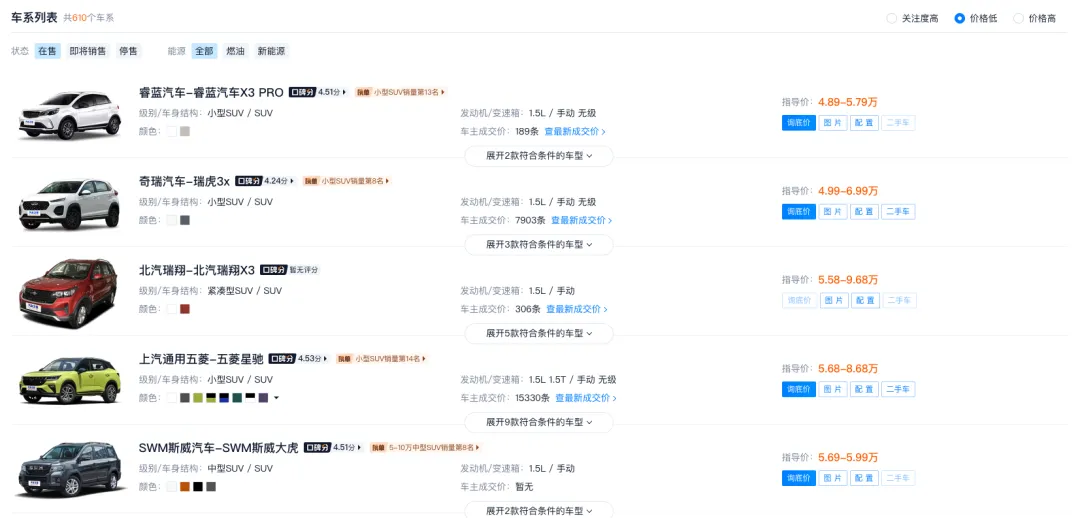Screen dimensions: 1080x518
Task: Open SWM斯威汽车-SWM斯威大虎 title link
Action: pyautogui.click(x=219, y=448)
